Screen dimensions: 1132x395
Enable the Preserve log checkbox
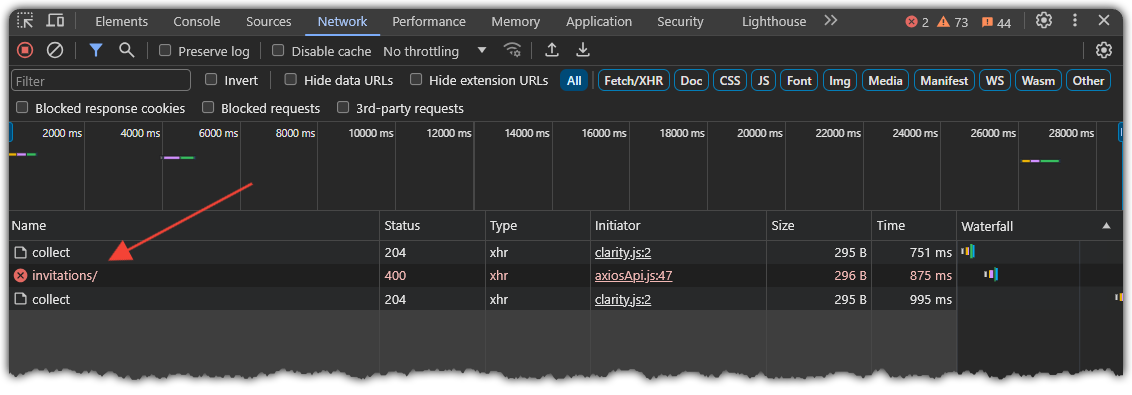point(165,51)
